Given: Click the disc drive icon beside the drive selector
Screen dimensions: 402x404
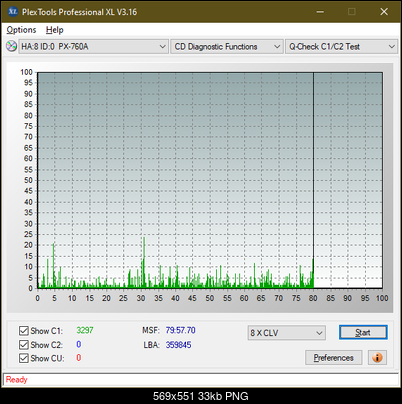Looking at the screenshot, I should [11, 46].
